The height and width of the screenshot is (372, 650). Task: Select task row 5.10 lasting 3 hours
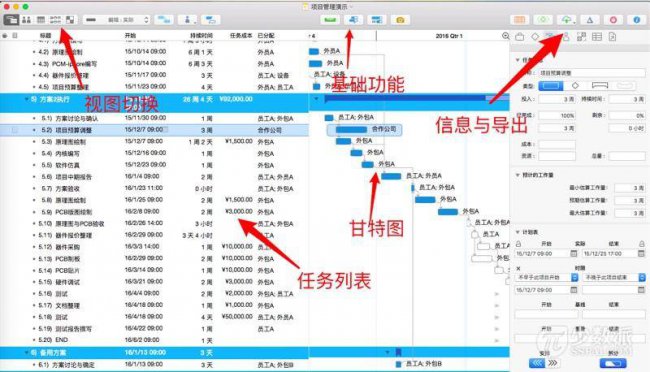pyautogui.click(x=154, y=224)
